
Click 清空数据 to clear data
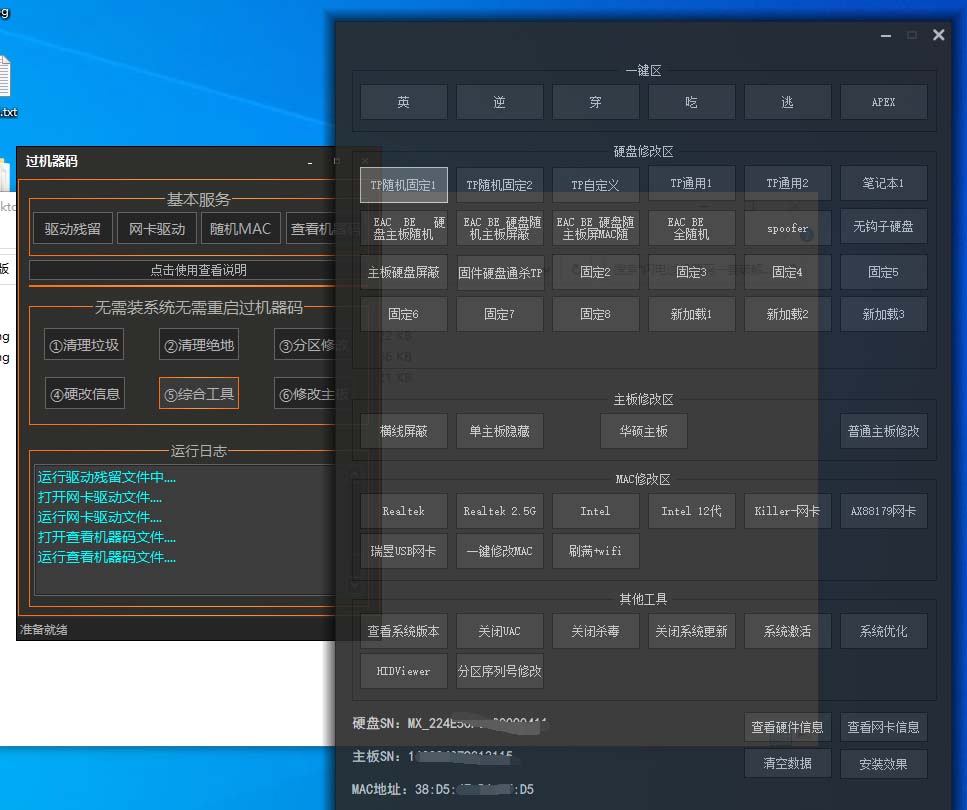coord(788,763)
